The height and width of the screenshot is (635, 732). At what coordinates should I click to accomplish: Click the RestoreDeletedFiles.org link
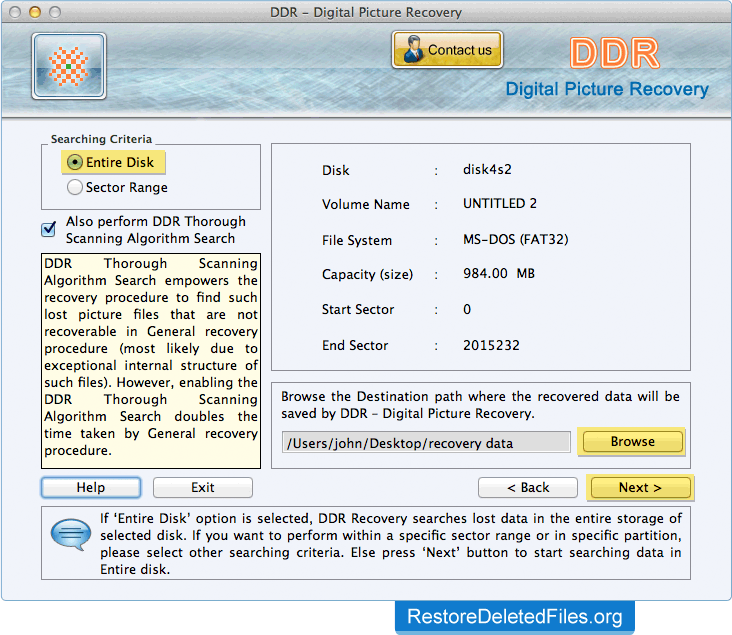[514, 617]
